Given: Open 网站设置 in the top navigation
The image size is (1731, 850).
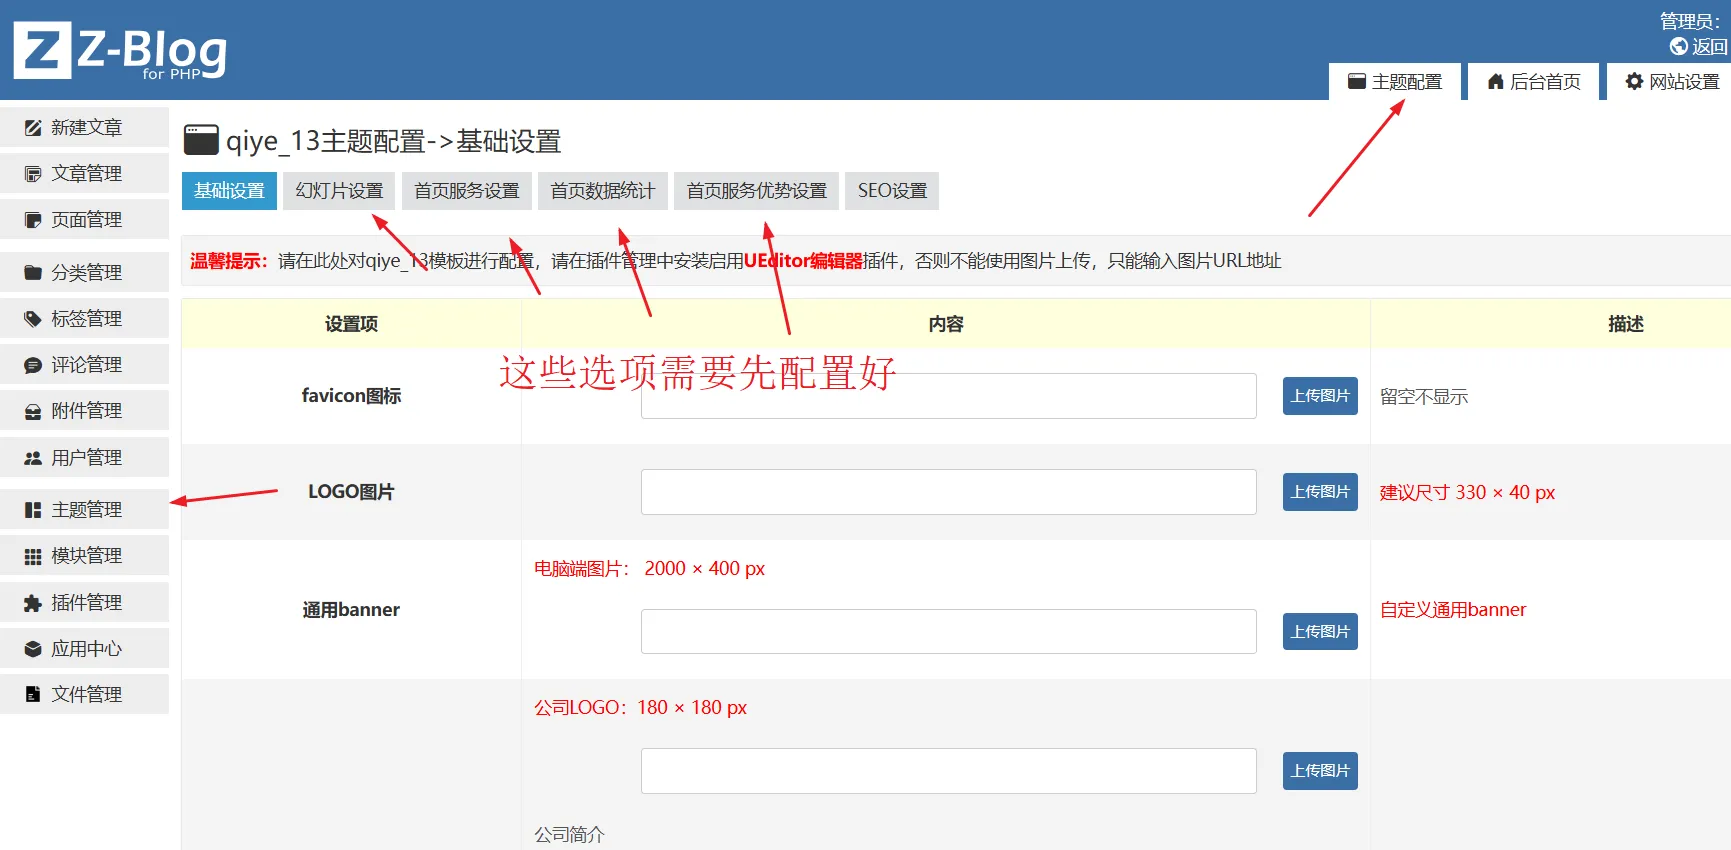Looking at the screenshot, I should pos(1672,82).
